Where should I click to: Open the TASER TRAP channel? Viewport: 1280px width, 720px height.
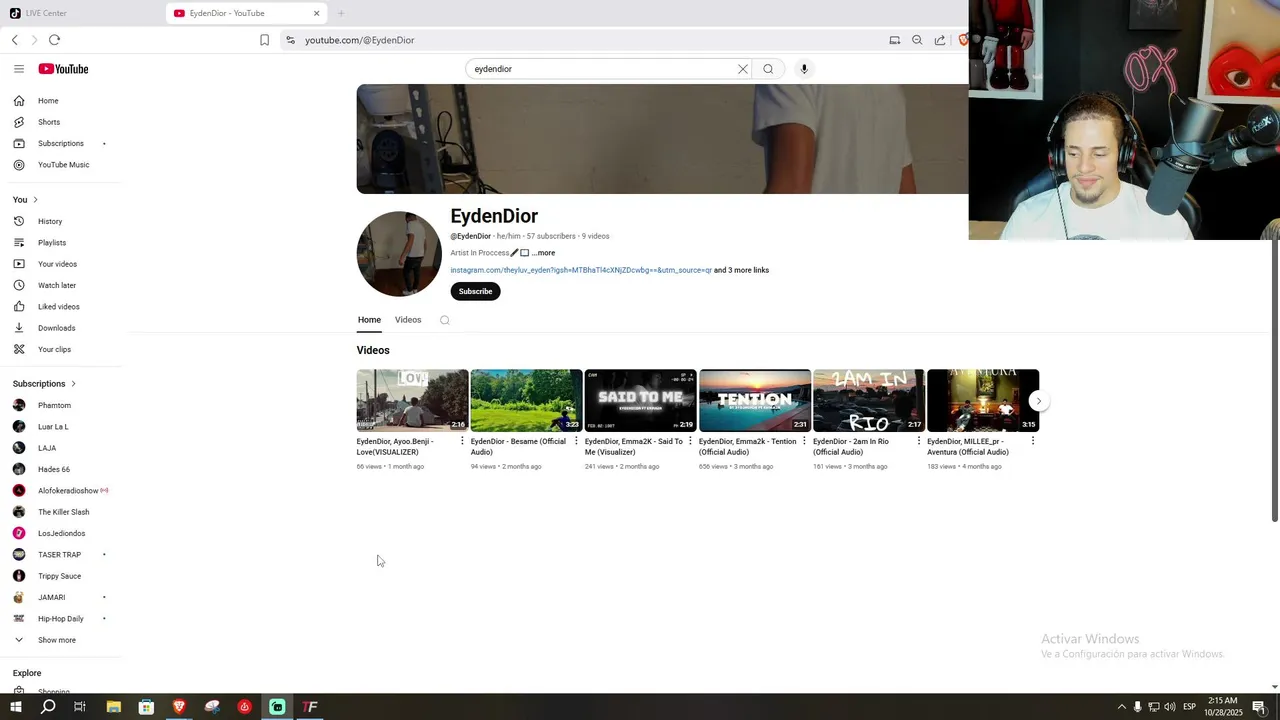click(60, 555)
